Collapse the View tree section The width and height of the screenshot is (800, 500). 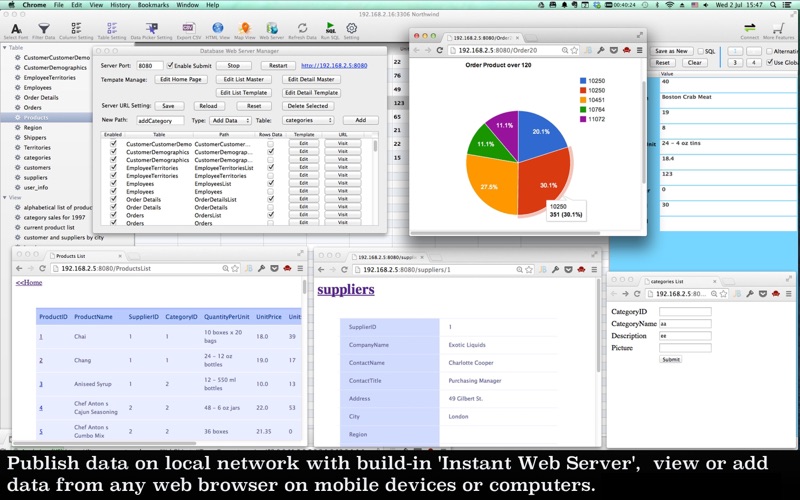point(5,197)
